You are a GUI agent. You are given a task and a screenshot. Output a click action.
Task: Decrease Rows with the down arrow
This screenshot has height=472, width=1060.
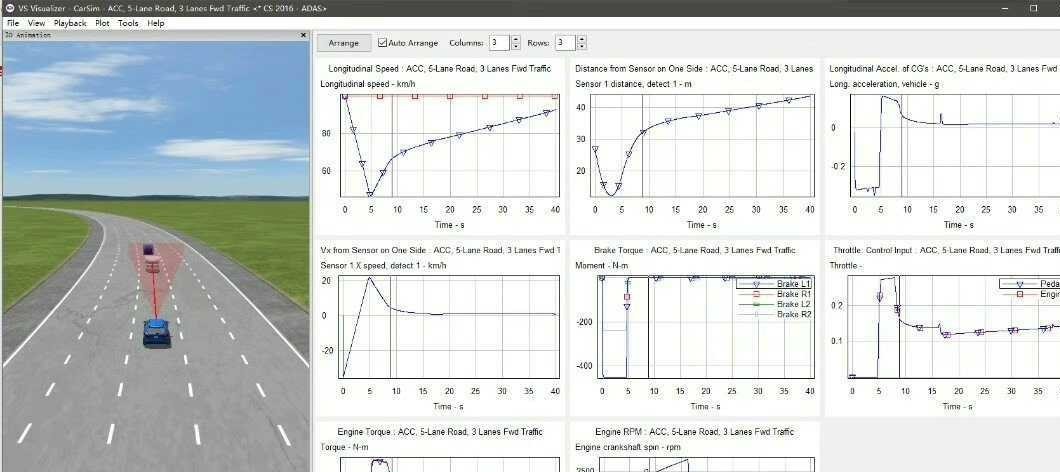(x=582, y=47)
